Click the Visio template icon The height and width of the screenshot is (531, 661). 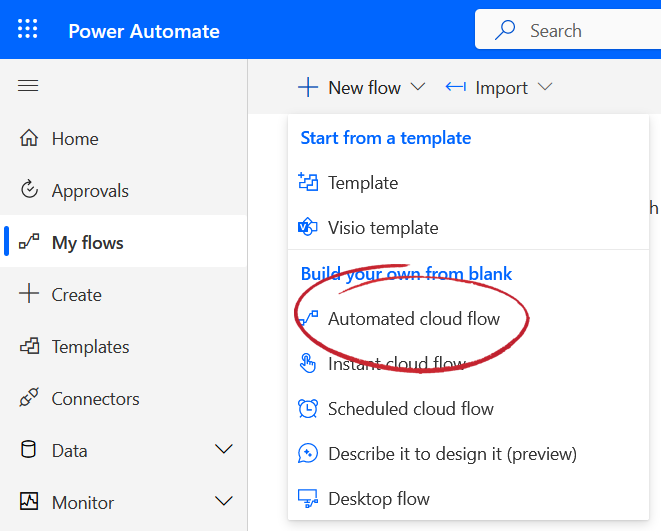pos(308,228)
